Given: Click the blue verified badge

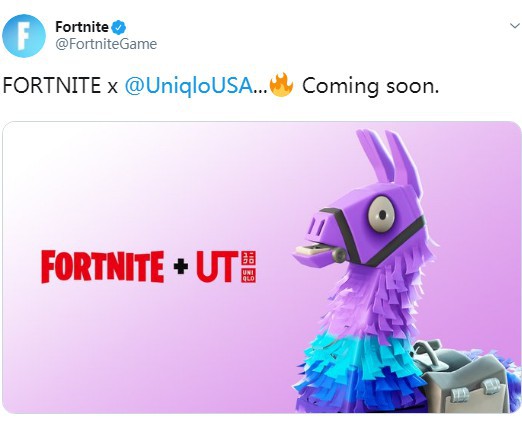Looking at the screenshot, I should (118, 27).
